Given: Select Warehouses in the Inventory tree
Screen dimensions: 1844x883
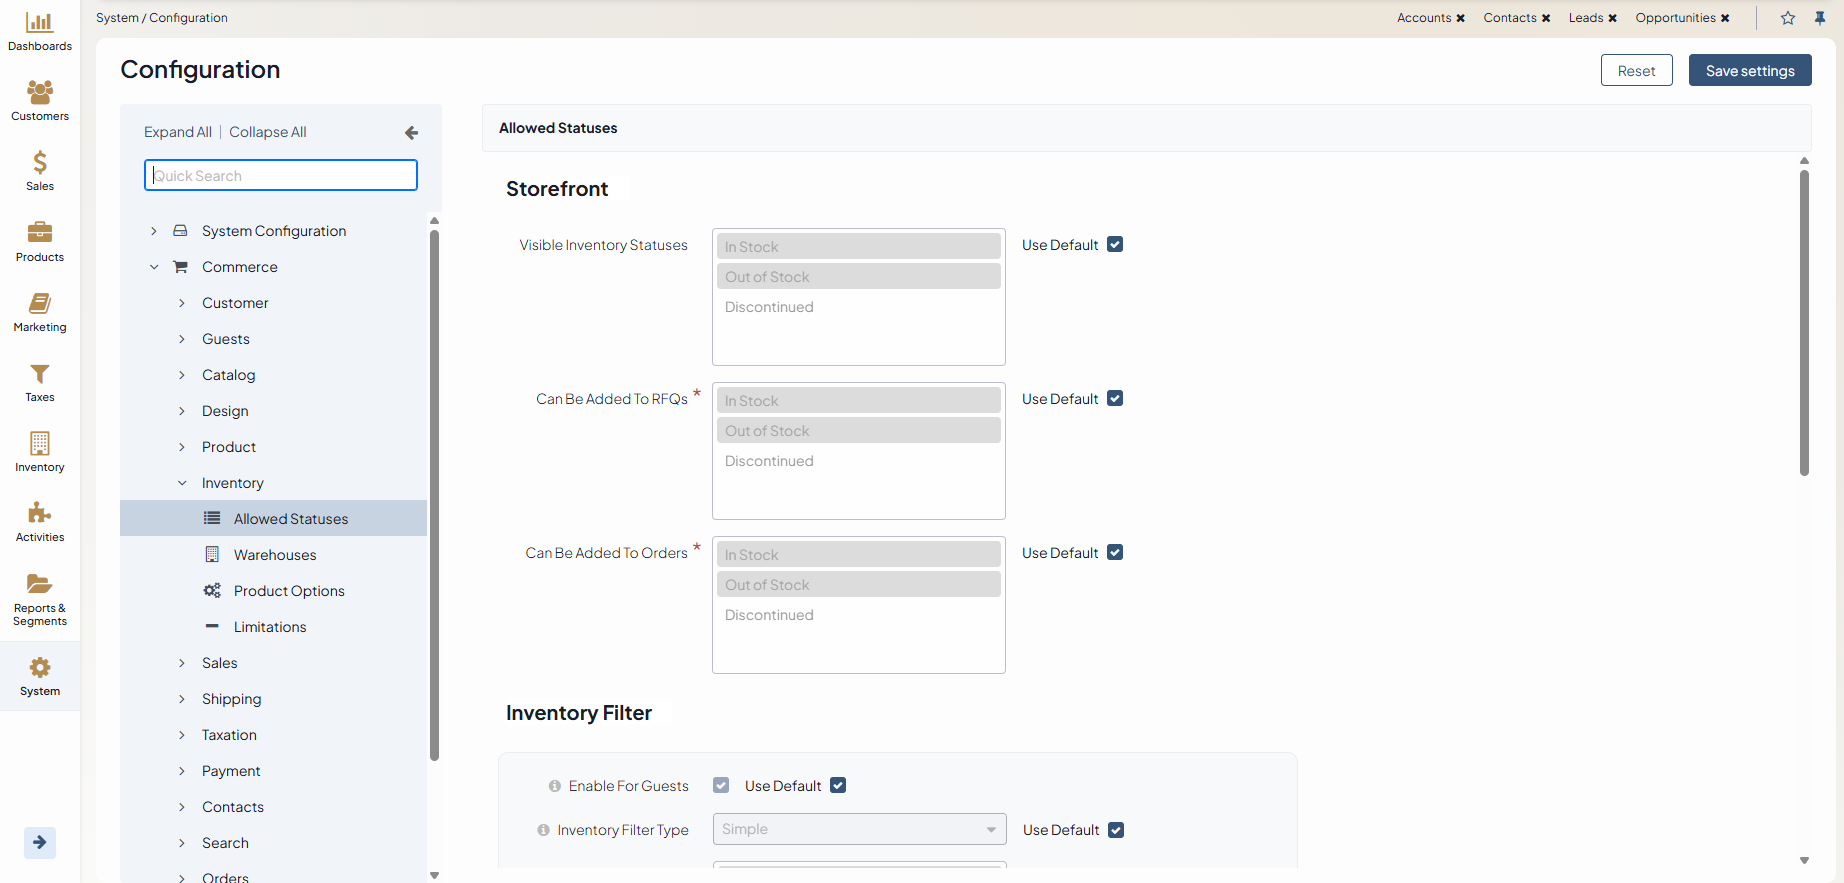Looking at the screenshot, I should coord(275,555).
